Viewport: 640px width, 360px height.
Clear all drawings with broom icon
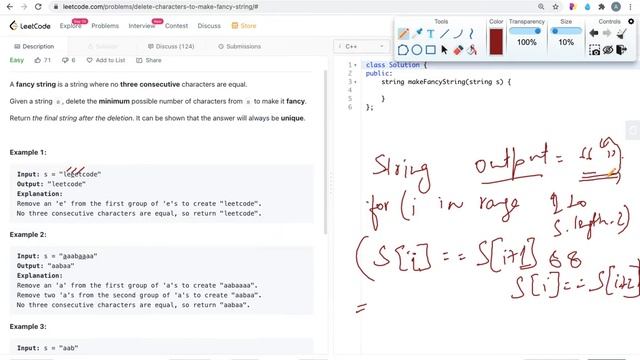[x=622, y=33]
